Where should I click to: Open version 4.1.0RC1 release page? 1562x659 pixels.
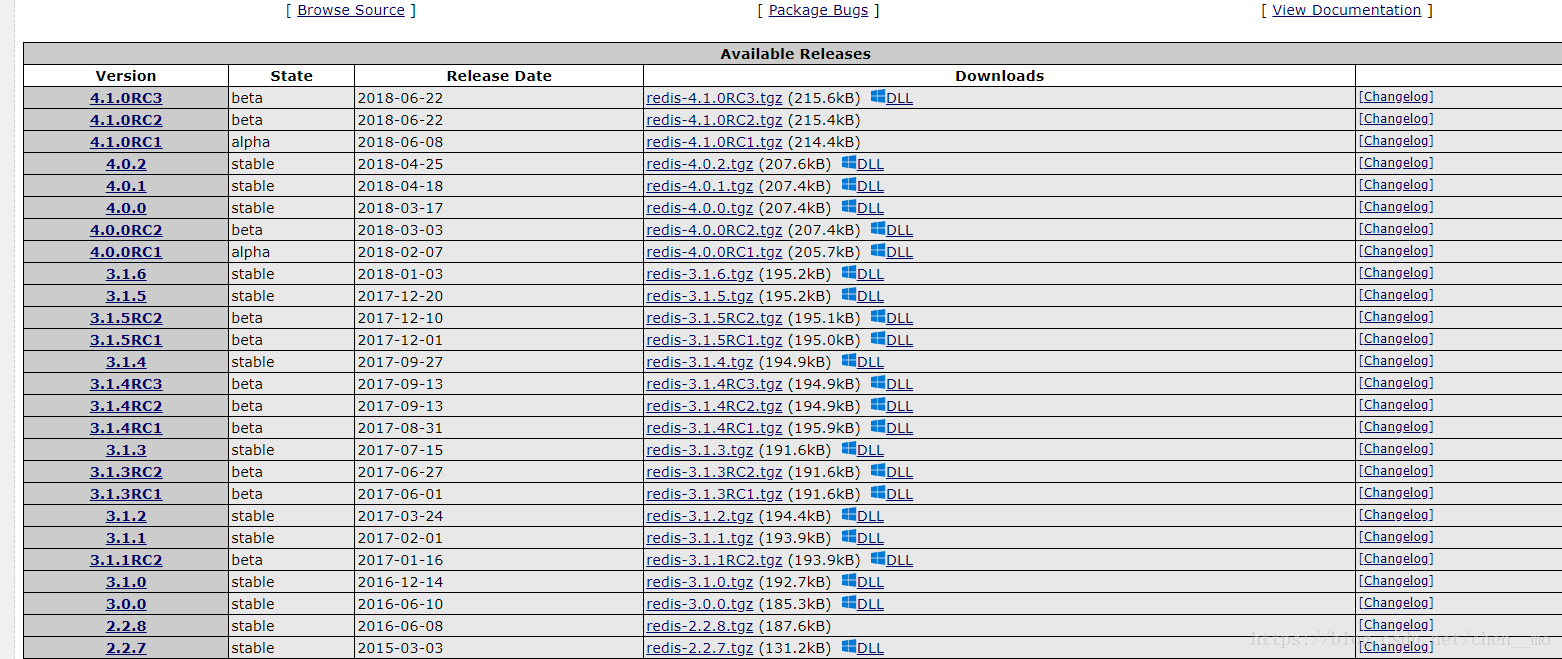point(126,142)
